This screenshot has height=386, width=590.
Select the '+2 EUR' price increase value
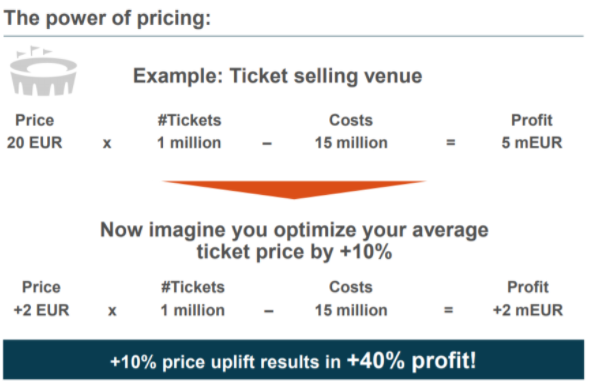(x=41, y=310)
